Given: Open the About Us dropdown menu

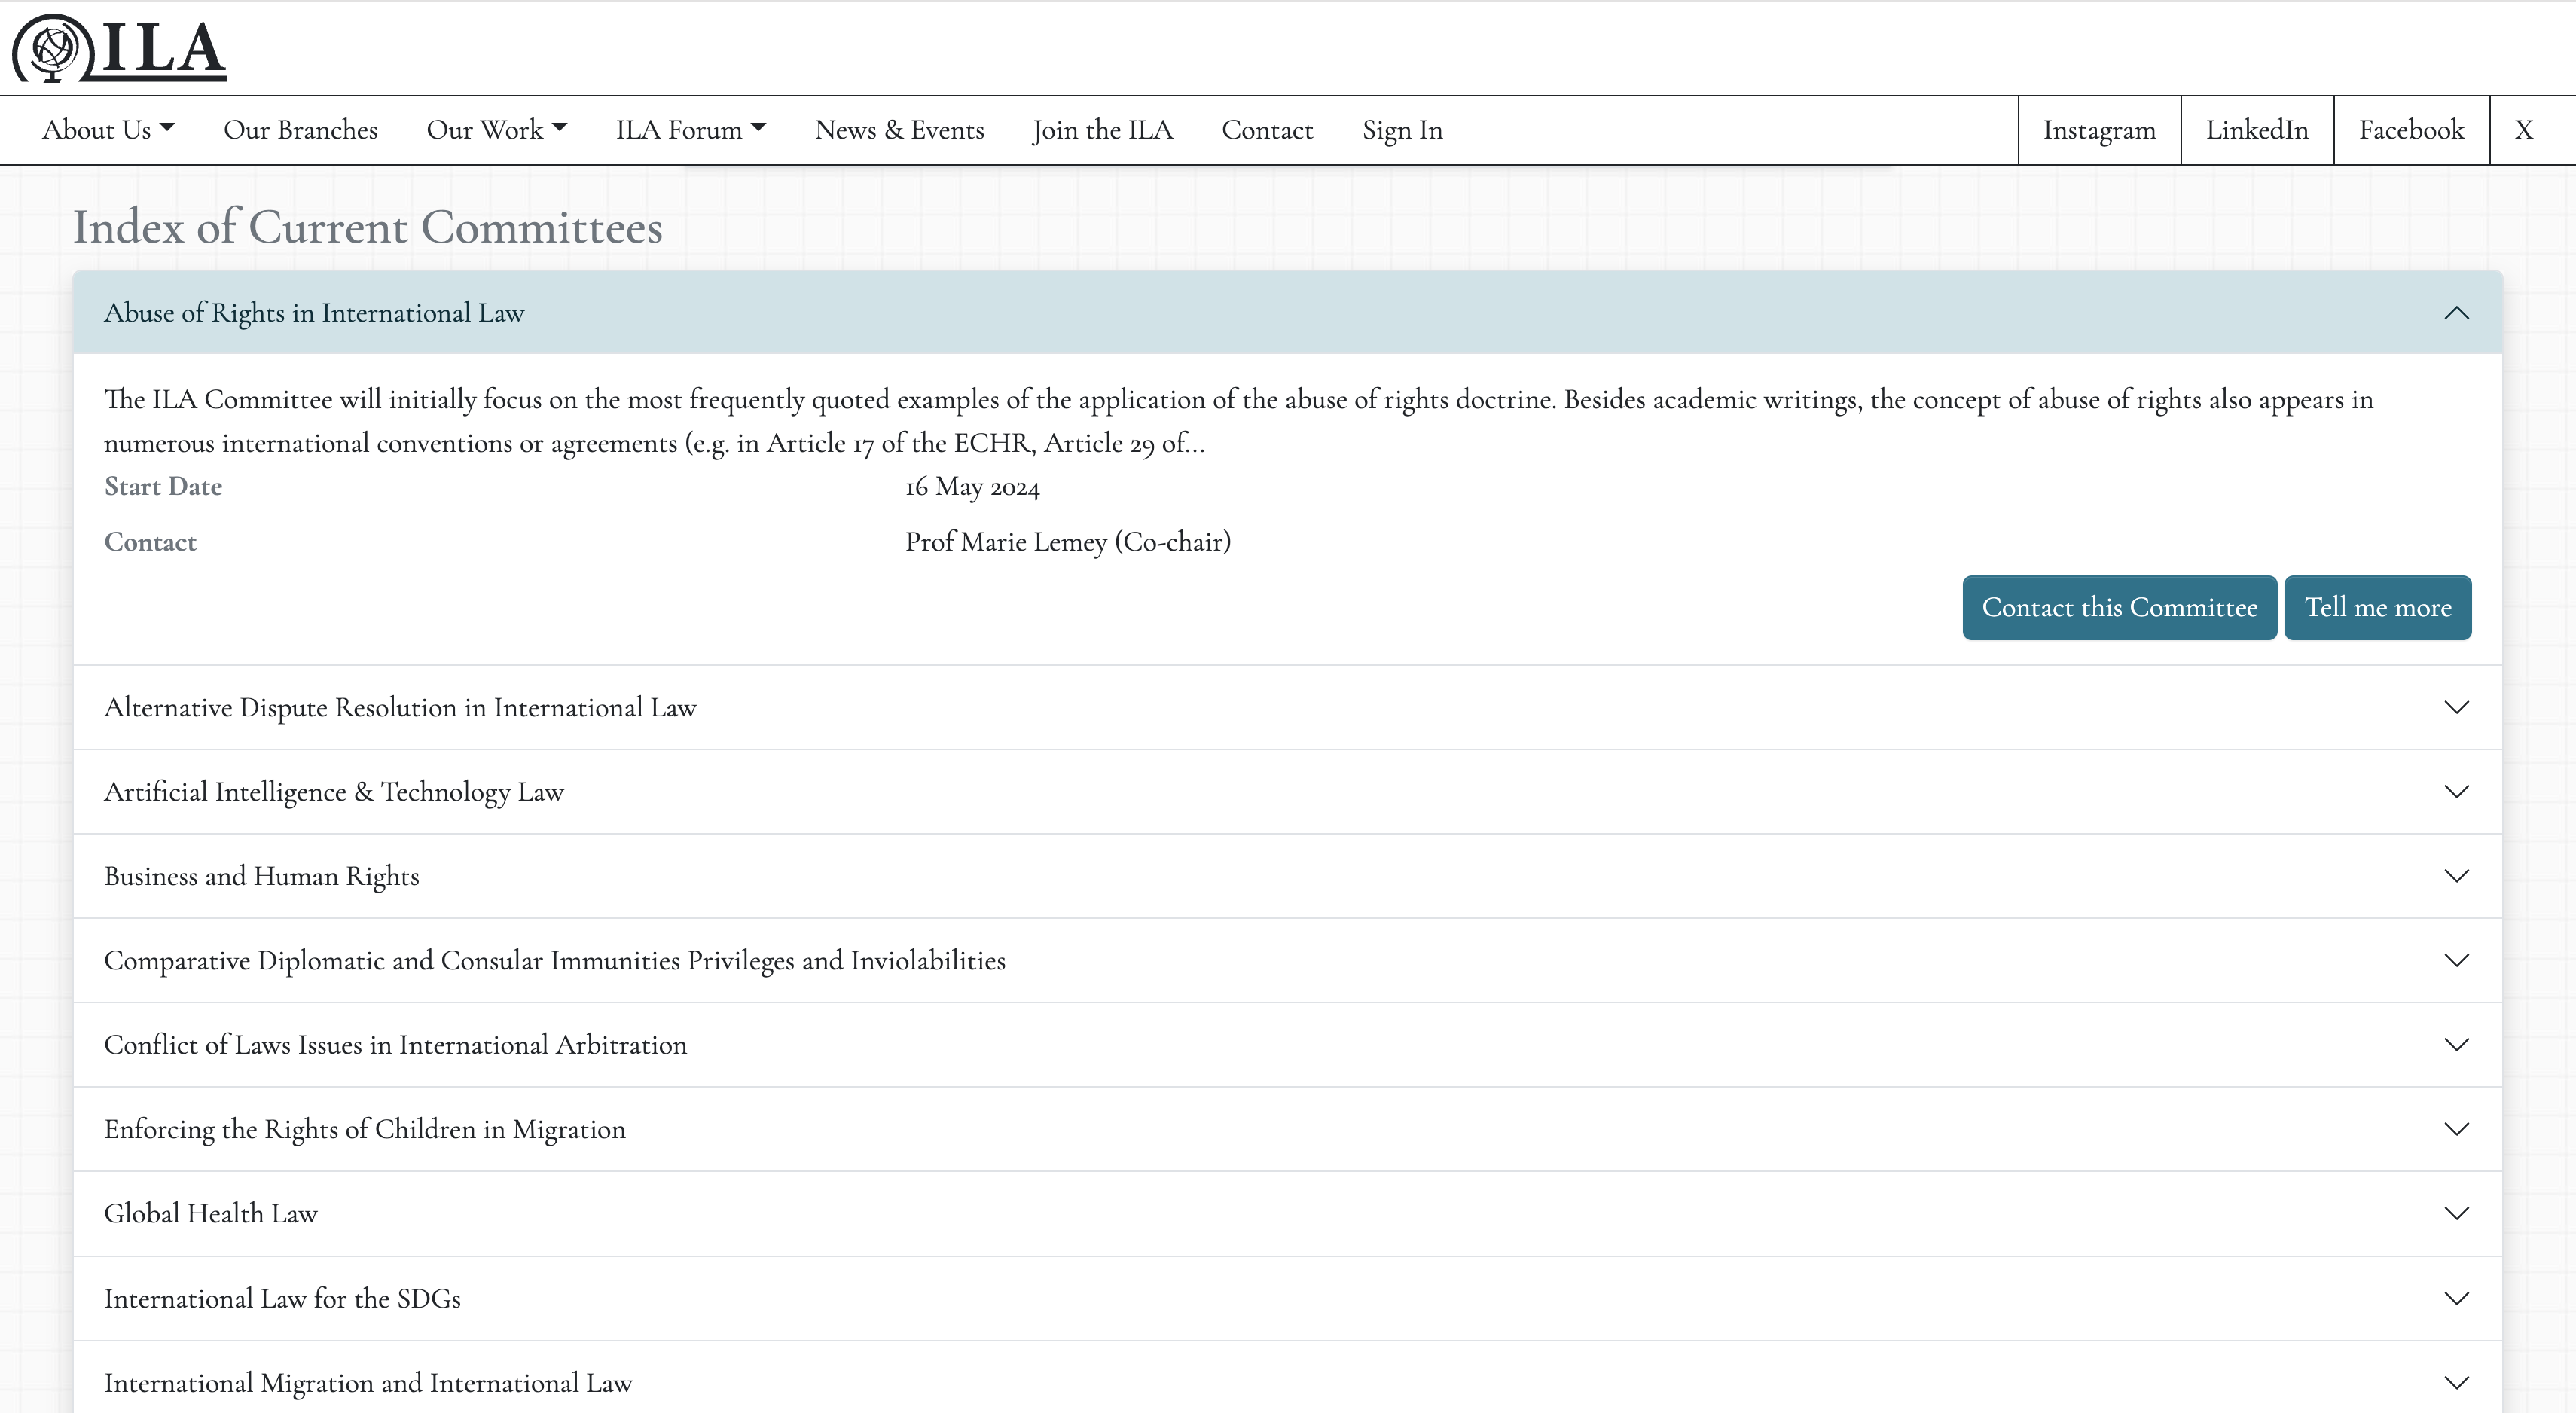Looking at the screenshot, I should pyautogui.click(x=108, y=130).
